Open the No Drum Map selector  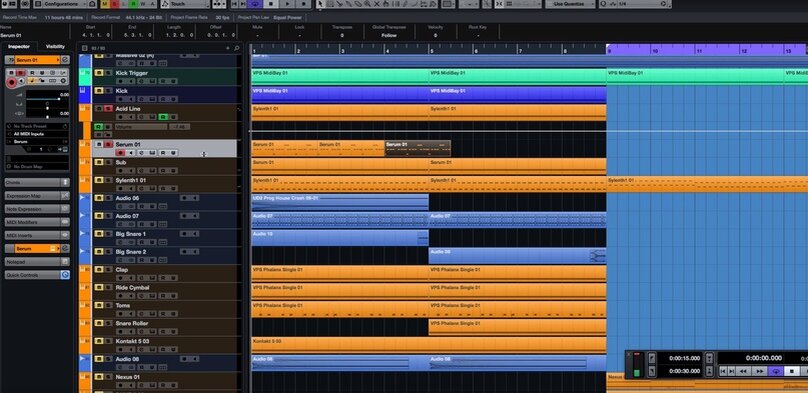coord(37,167)
